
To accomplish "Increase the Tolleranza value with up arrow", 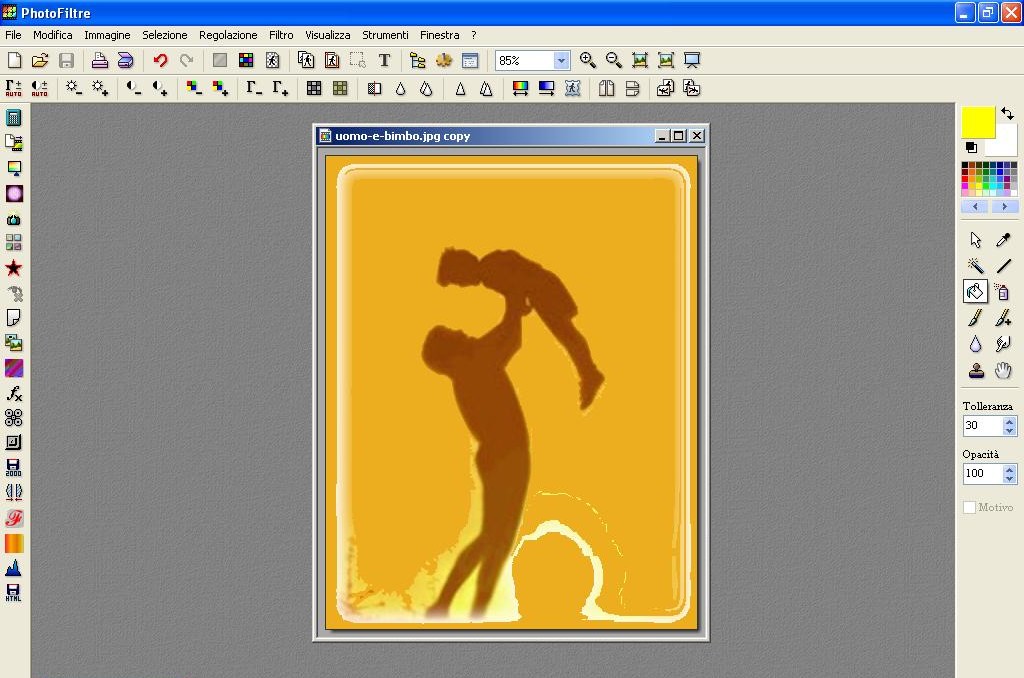I will pyautogui.click(x=1009, y=421).
